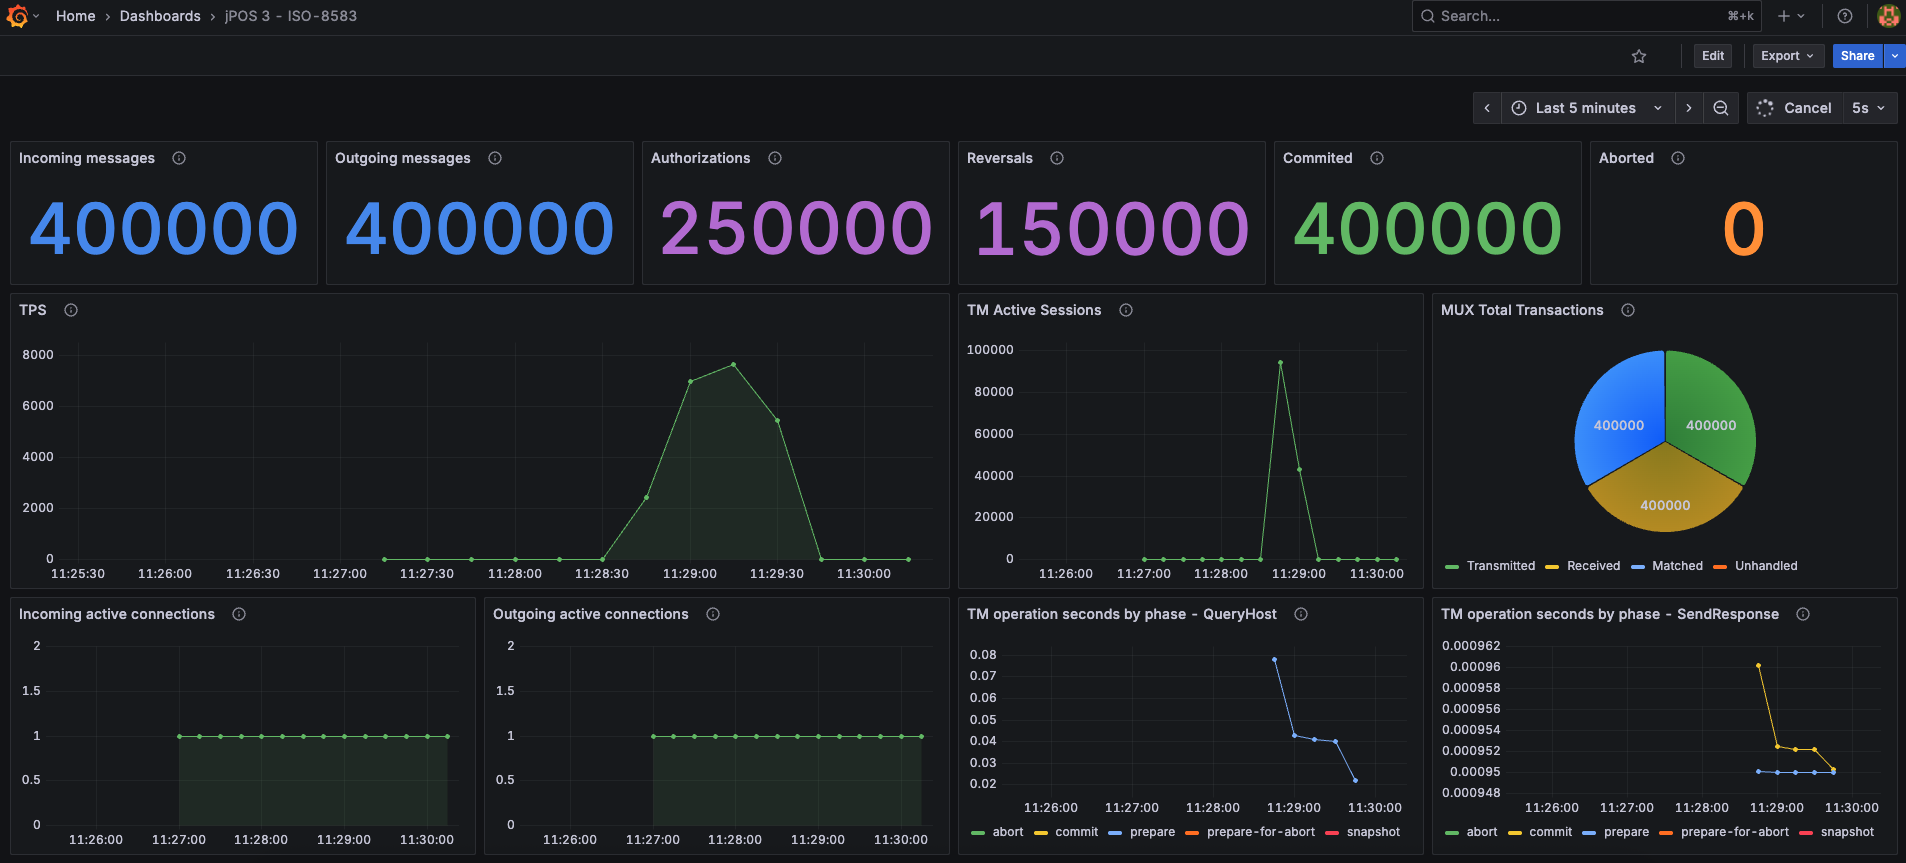
Task: Click the info icon beside TPS title
Action: [71, 310]
